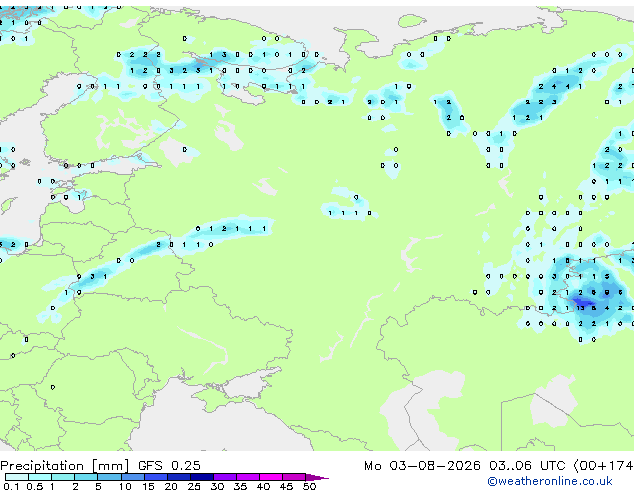Choose the 25–30 mm dark navy swatch

(201, 477)
